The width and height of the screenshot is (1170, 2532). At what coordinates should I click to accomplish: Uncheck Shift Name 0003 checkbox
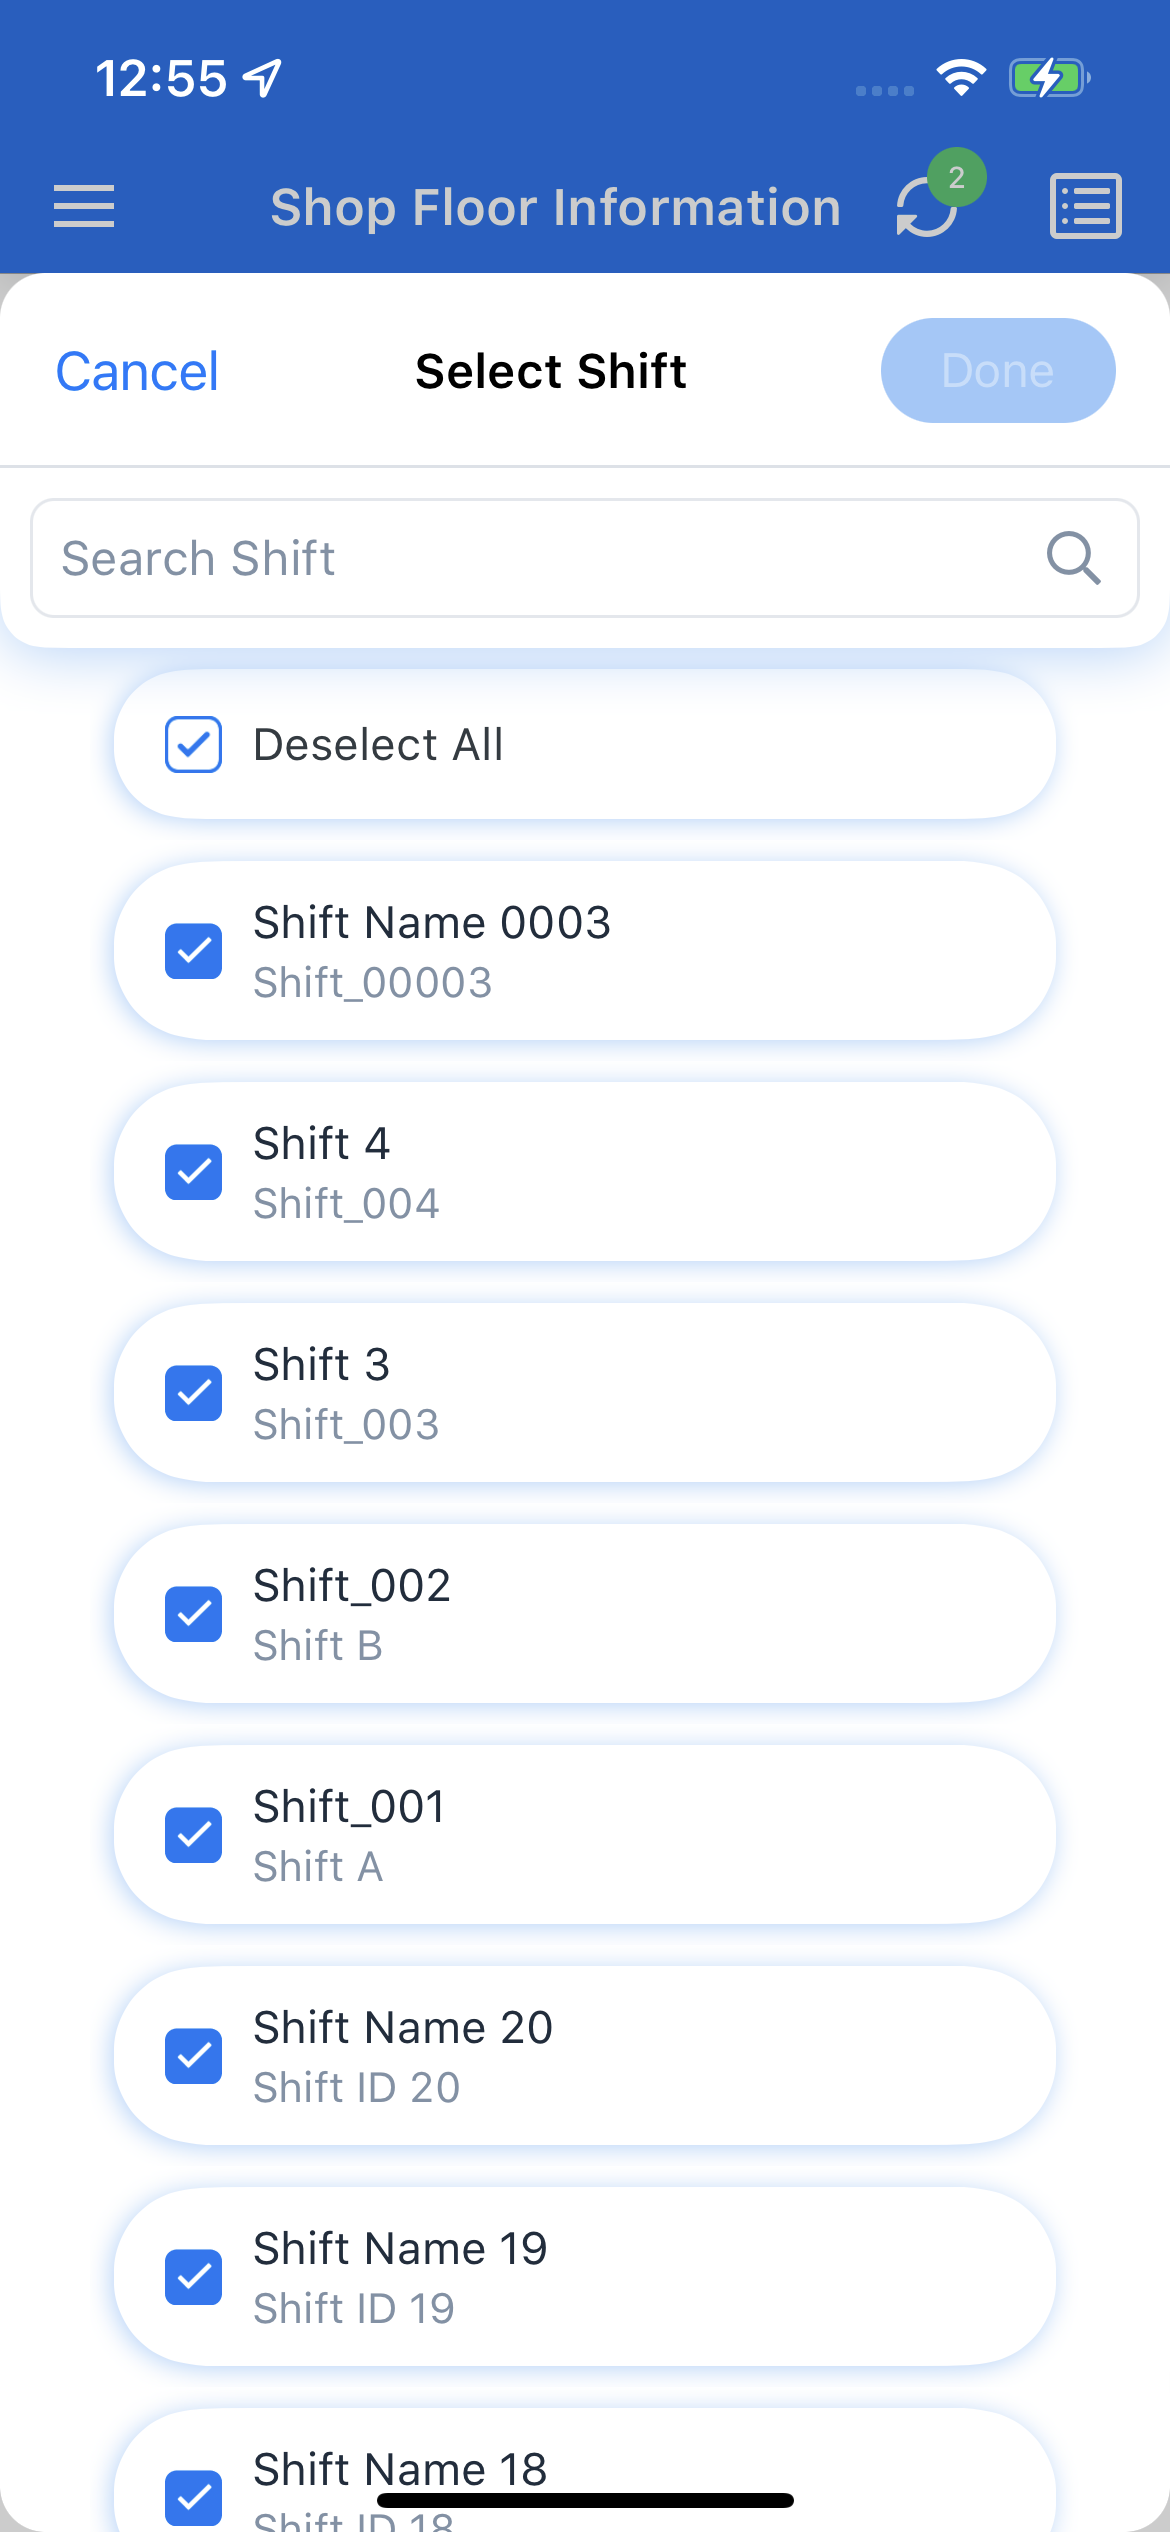point(193,951)
